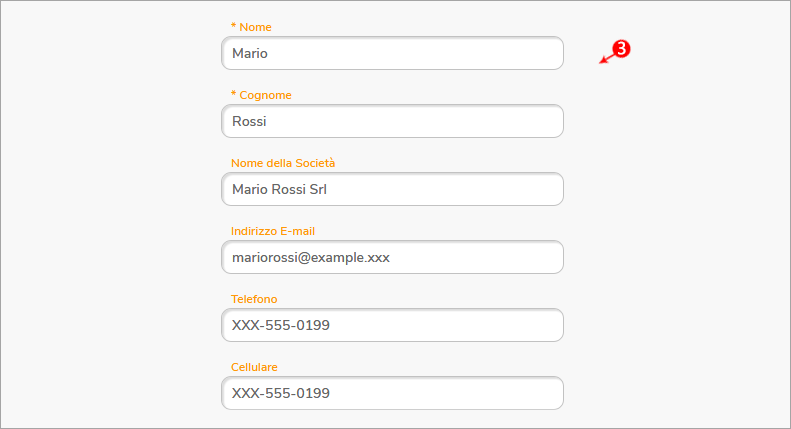Click the Indirizzo E-mail label

(273, 231)
